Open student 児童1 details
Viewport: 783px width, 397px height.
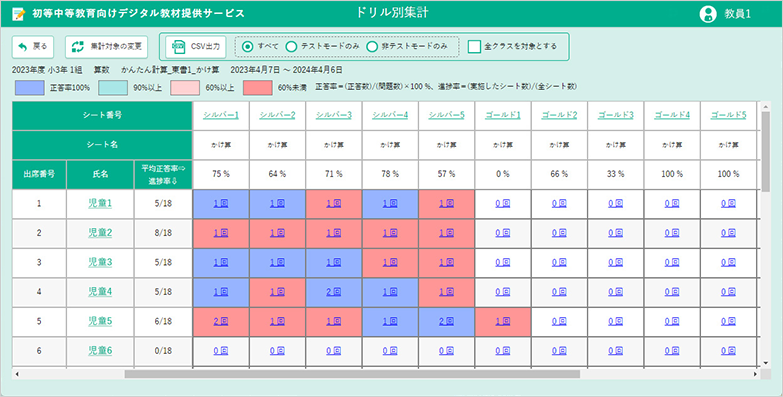pyautogui.click(x=100, y=204)
